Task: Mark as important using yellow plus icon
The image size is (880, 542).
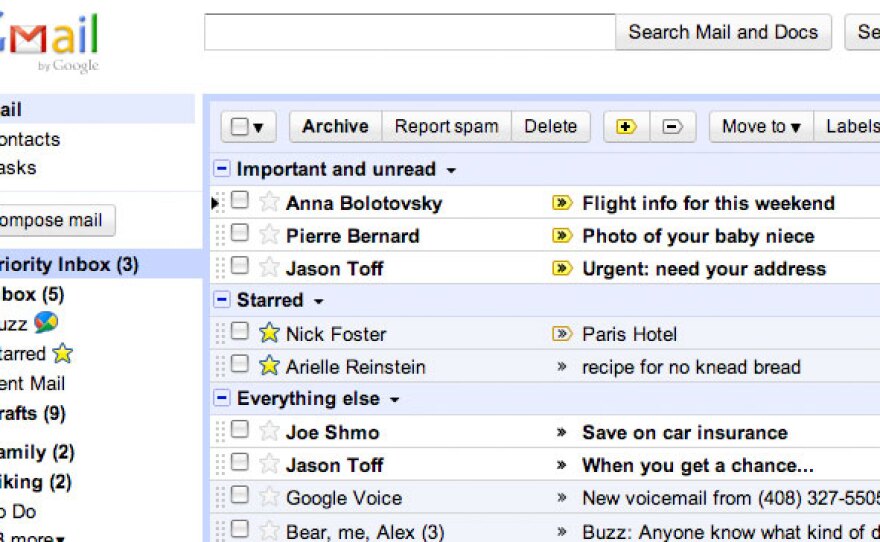Action: [627, 127]
